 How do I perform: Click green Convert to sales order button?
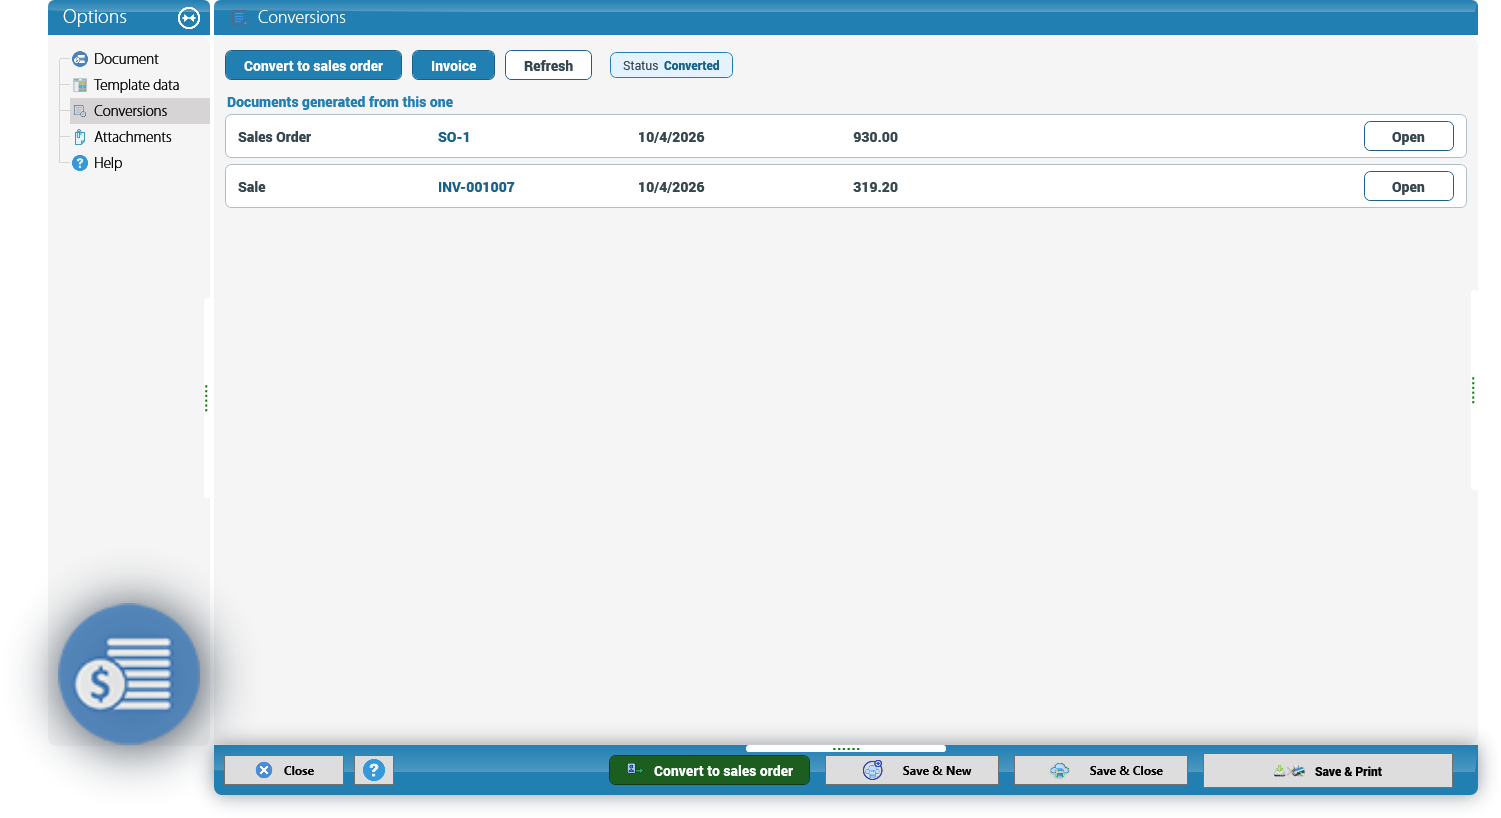709,770
